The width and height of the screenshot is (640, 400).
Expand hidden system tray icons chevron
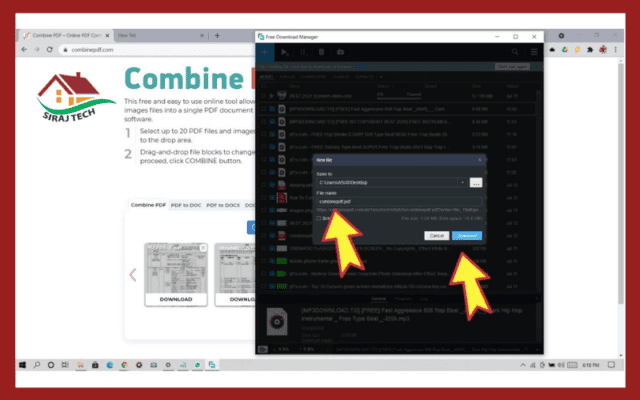(523, 365)
